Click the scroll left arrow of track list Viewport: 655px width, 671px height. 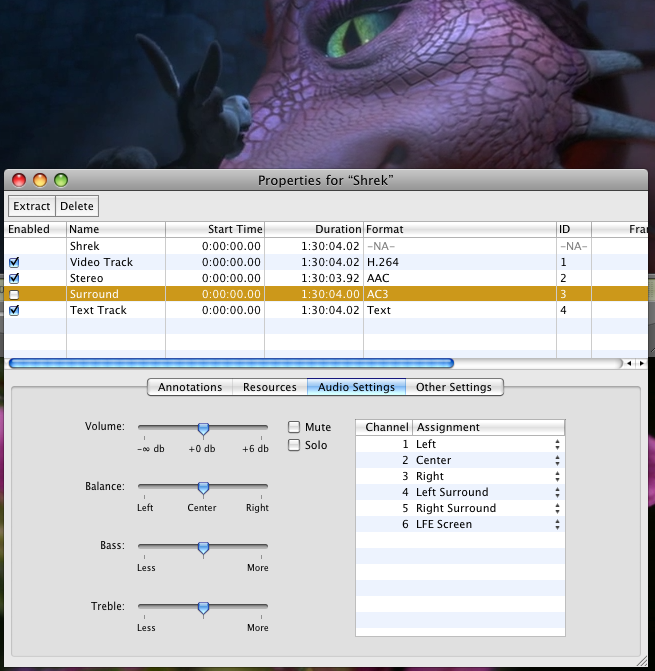tap(629, 363)
